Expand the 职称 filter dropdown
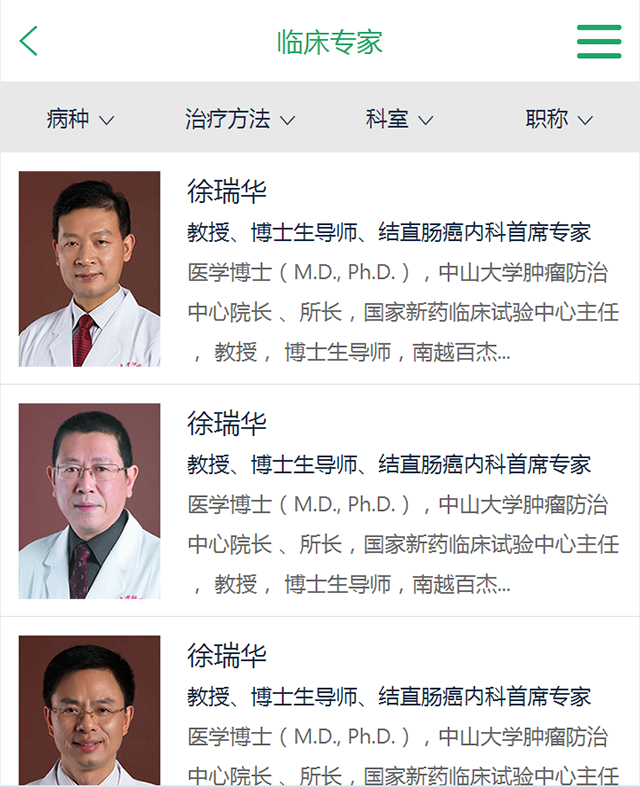640x787 pixels. (x=559, y=119)
